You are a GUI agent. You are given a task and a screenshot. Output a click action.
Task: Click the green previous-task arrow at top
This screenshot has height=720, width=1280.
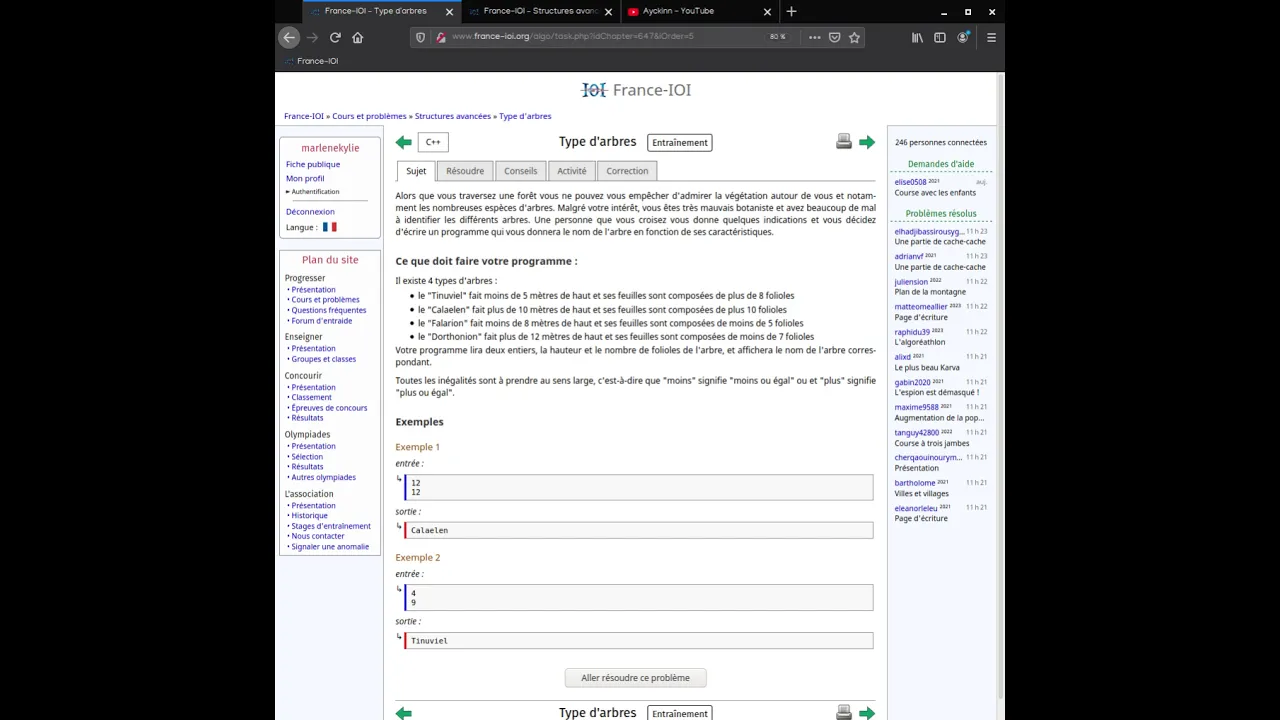403,142
